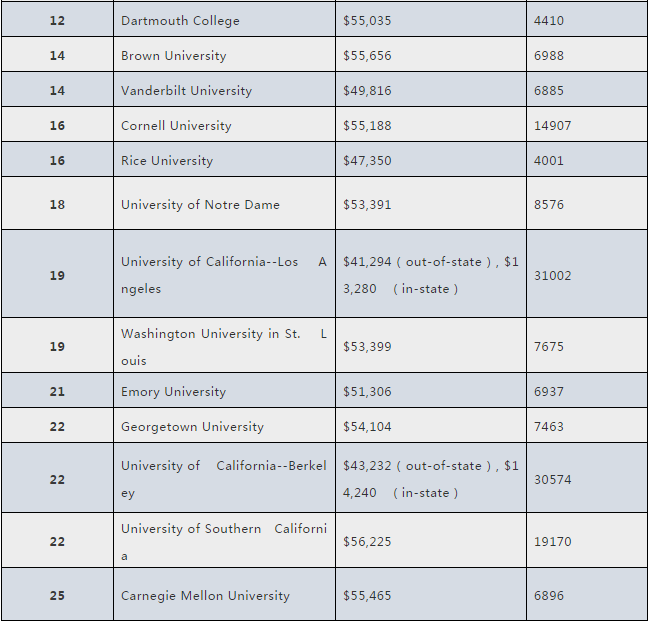Click the $47,350 tuition value
The width and height of the screenshot is (650, 621).
367,161
